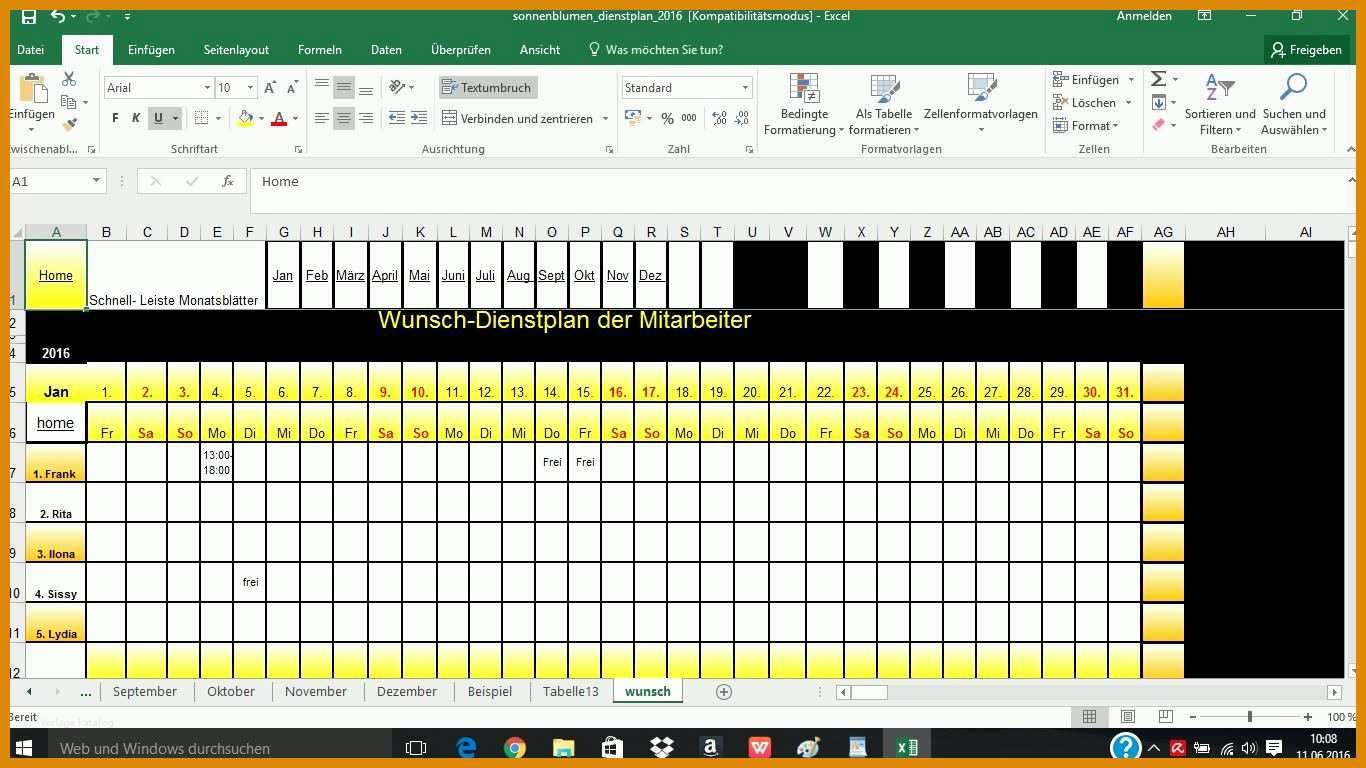1366x768 pixels.
Task: Click the decrease indent icon
Action: click(397, 118)
